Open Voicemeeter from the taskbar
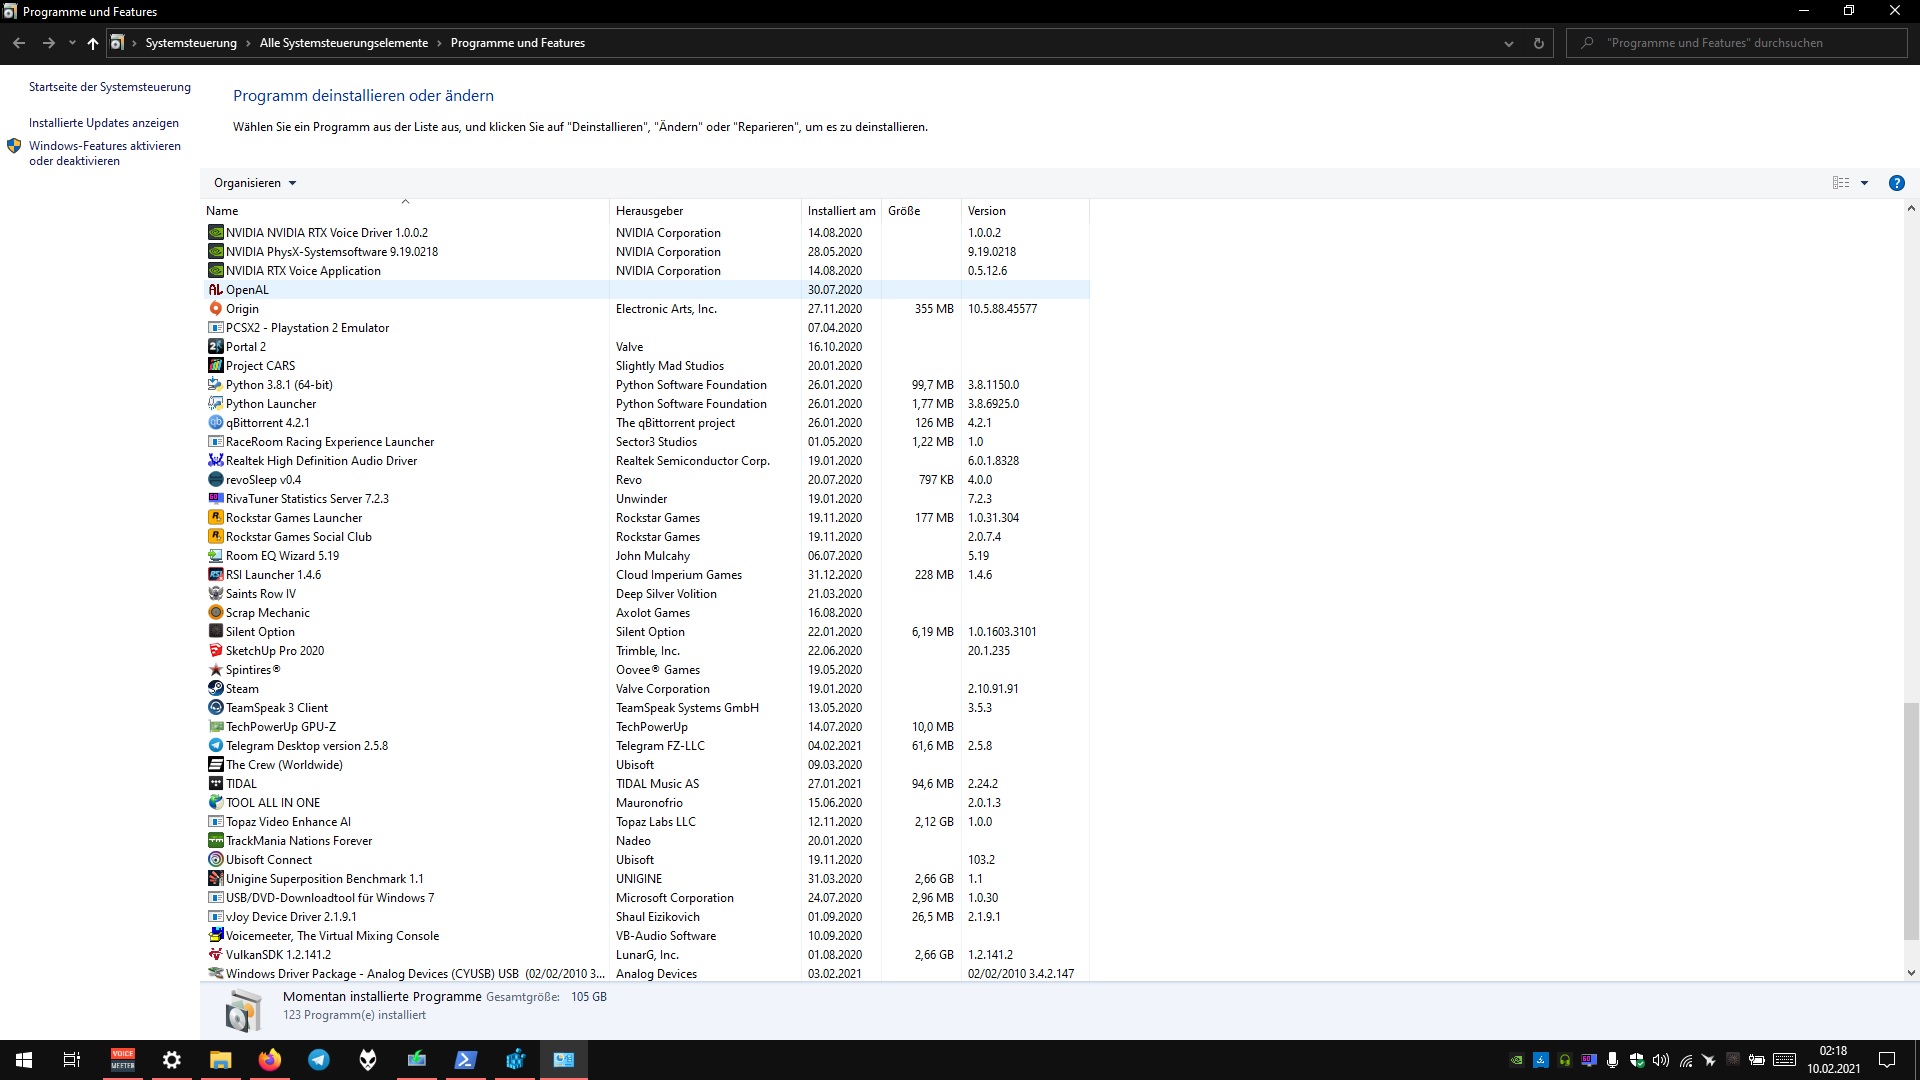This screenshot has height=1080, width=1920. [123, 1060]
